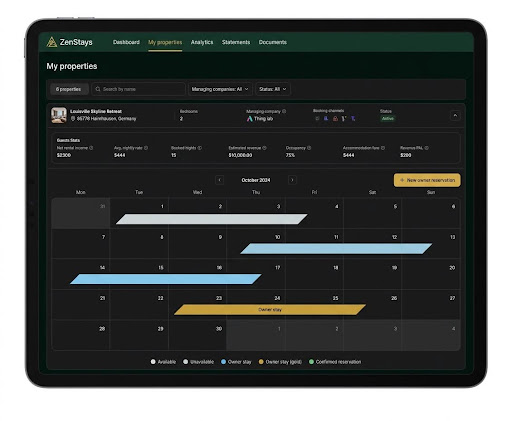Open the Dashboard tab
This screenshot has height=421, width=512.
pyautogui.click(x=126, y=42)
